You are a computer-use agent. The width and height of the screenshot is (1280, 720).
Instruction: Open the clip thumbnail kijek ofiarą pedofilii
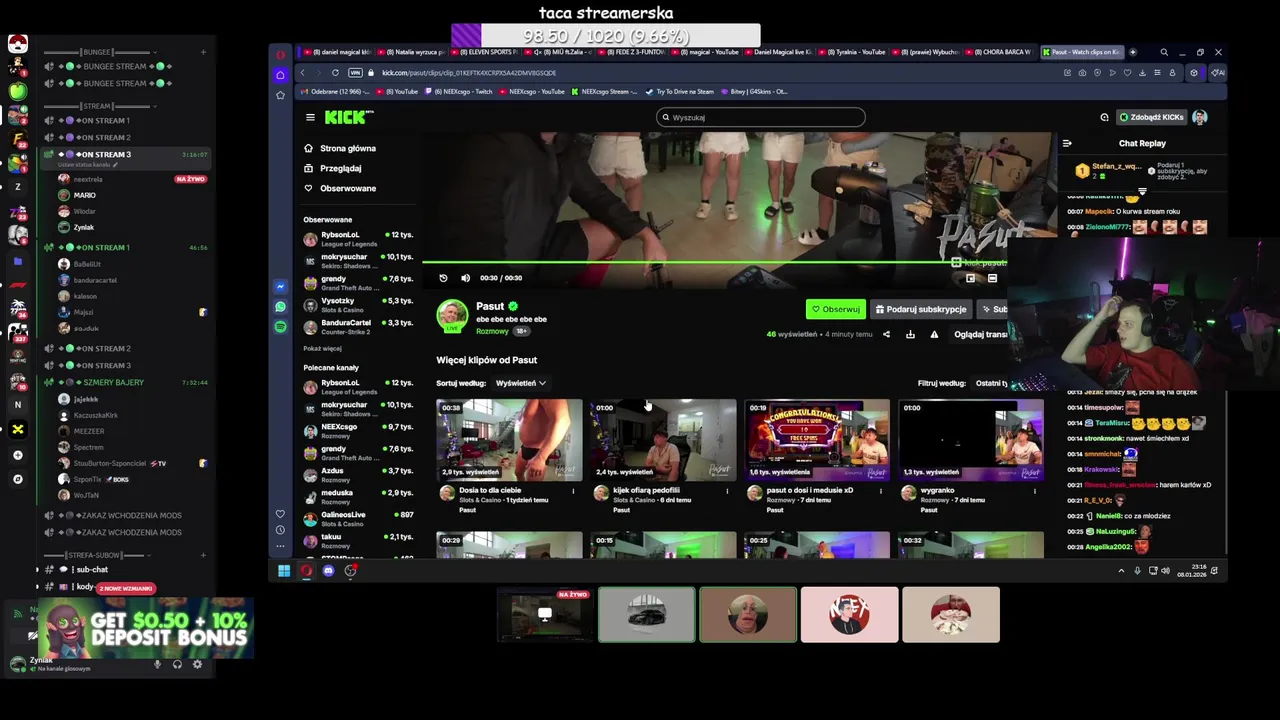coord(663,440)
